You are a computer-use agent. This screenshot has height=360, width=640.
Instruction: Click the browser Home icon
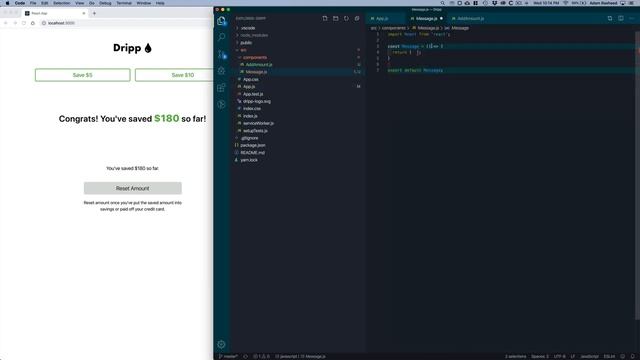pos(33,23)
